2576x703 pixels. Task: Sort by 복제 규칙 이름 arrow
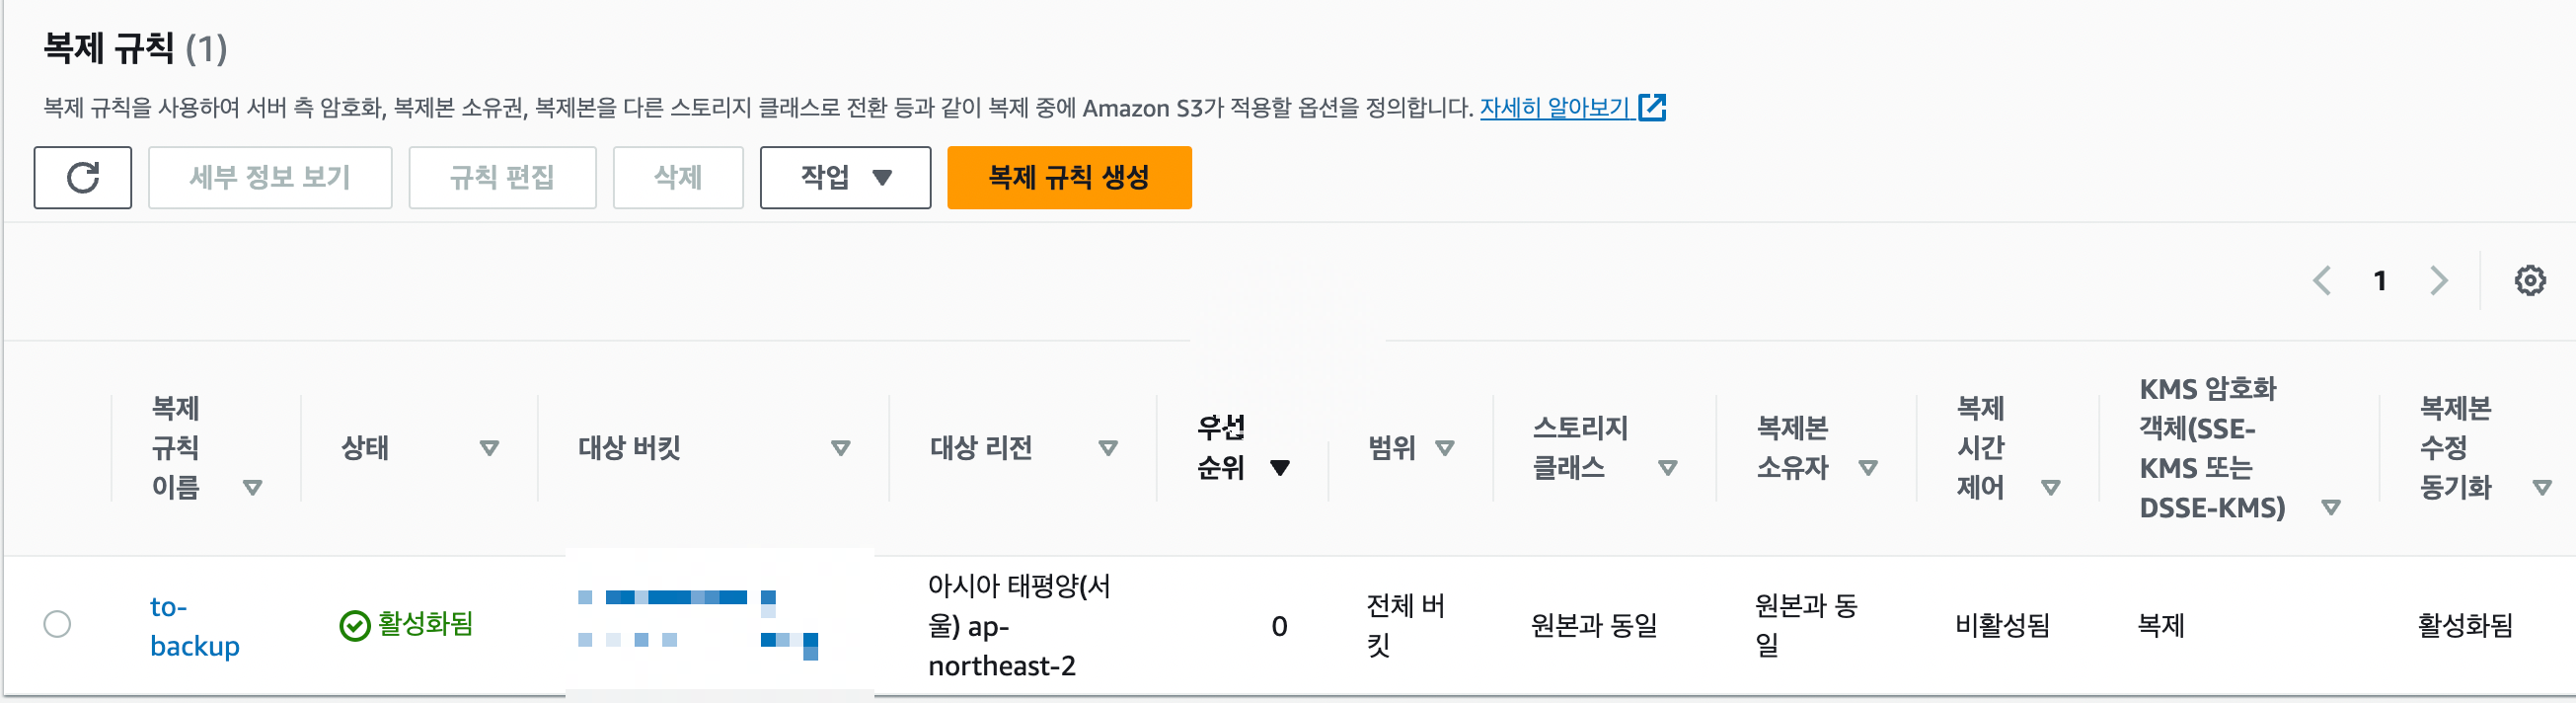pos(253,488)
